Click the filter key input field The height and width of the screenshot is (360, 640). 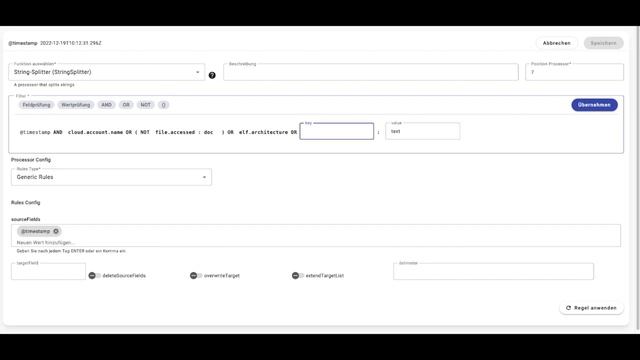pos(337,131)
